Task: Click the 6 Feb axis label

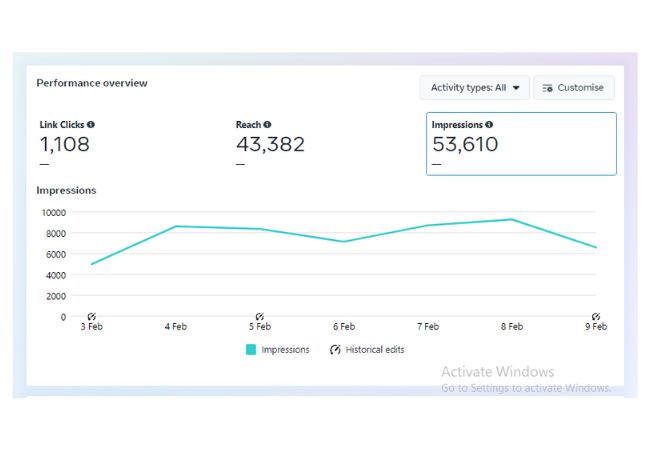Action: pyautogui.click(x=344, y=327)
